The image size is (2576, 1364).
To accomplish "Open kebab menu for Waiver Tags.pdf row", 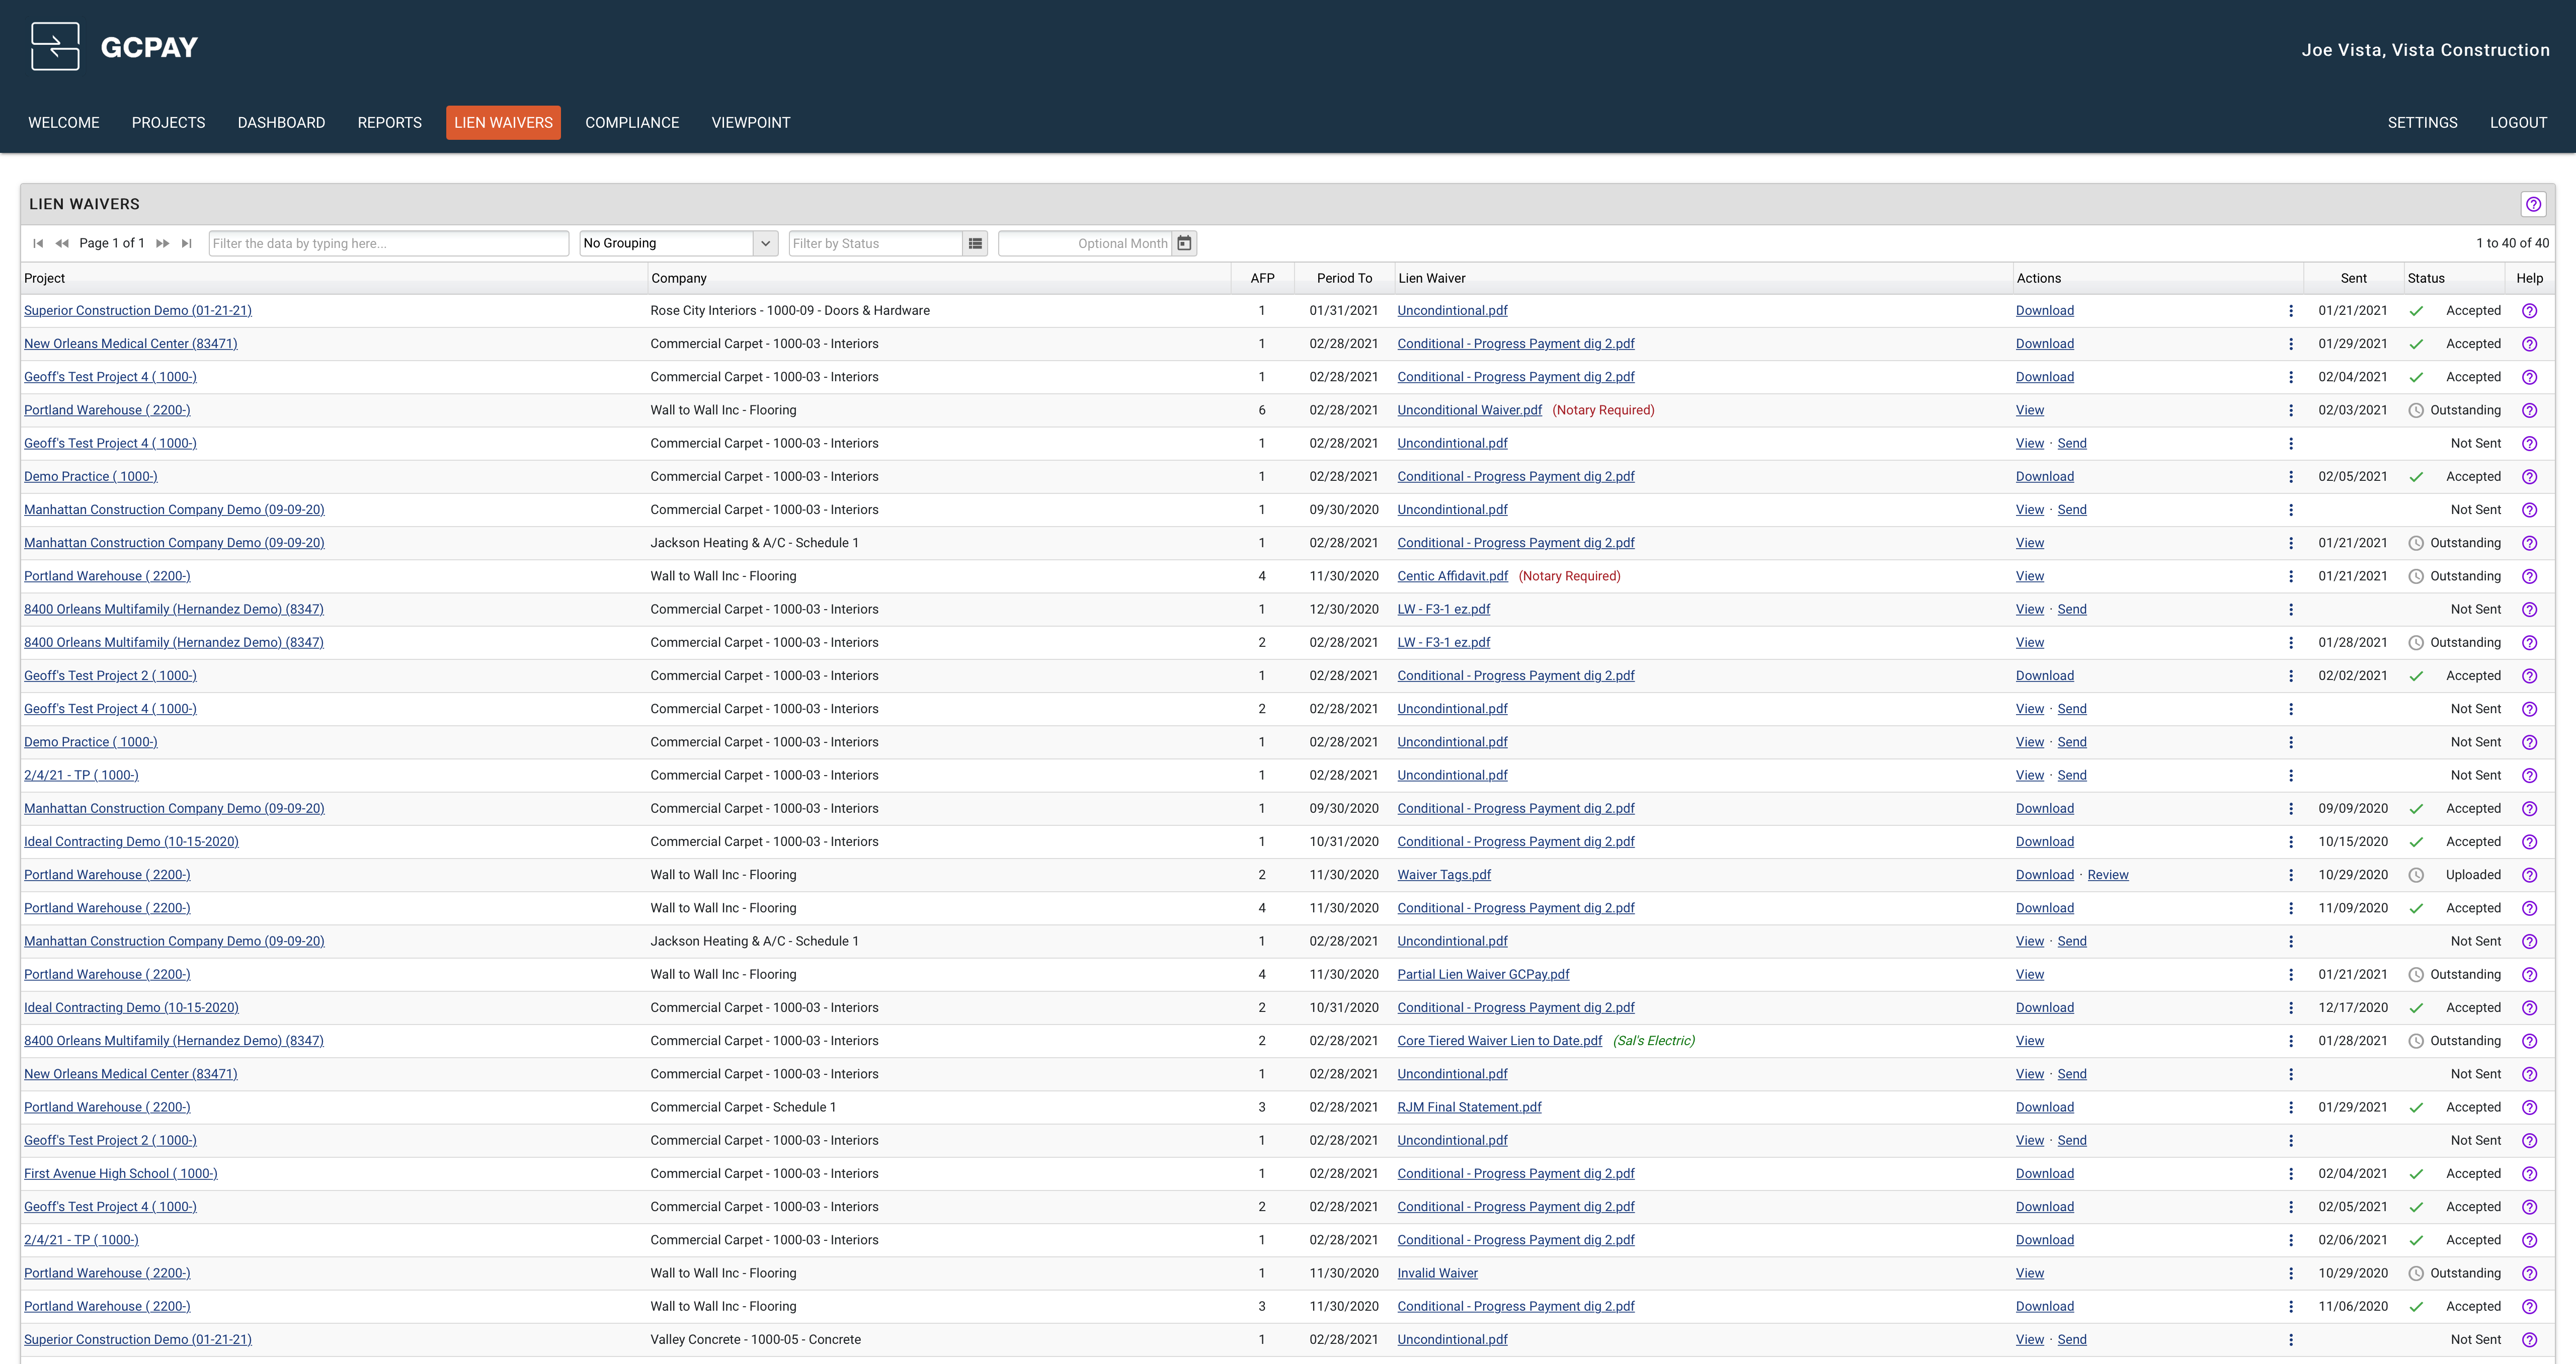I will coord(2290,875).
